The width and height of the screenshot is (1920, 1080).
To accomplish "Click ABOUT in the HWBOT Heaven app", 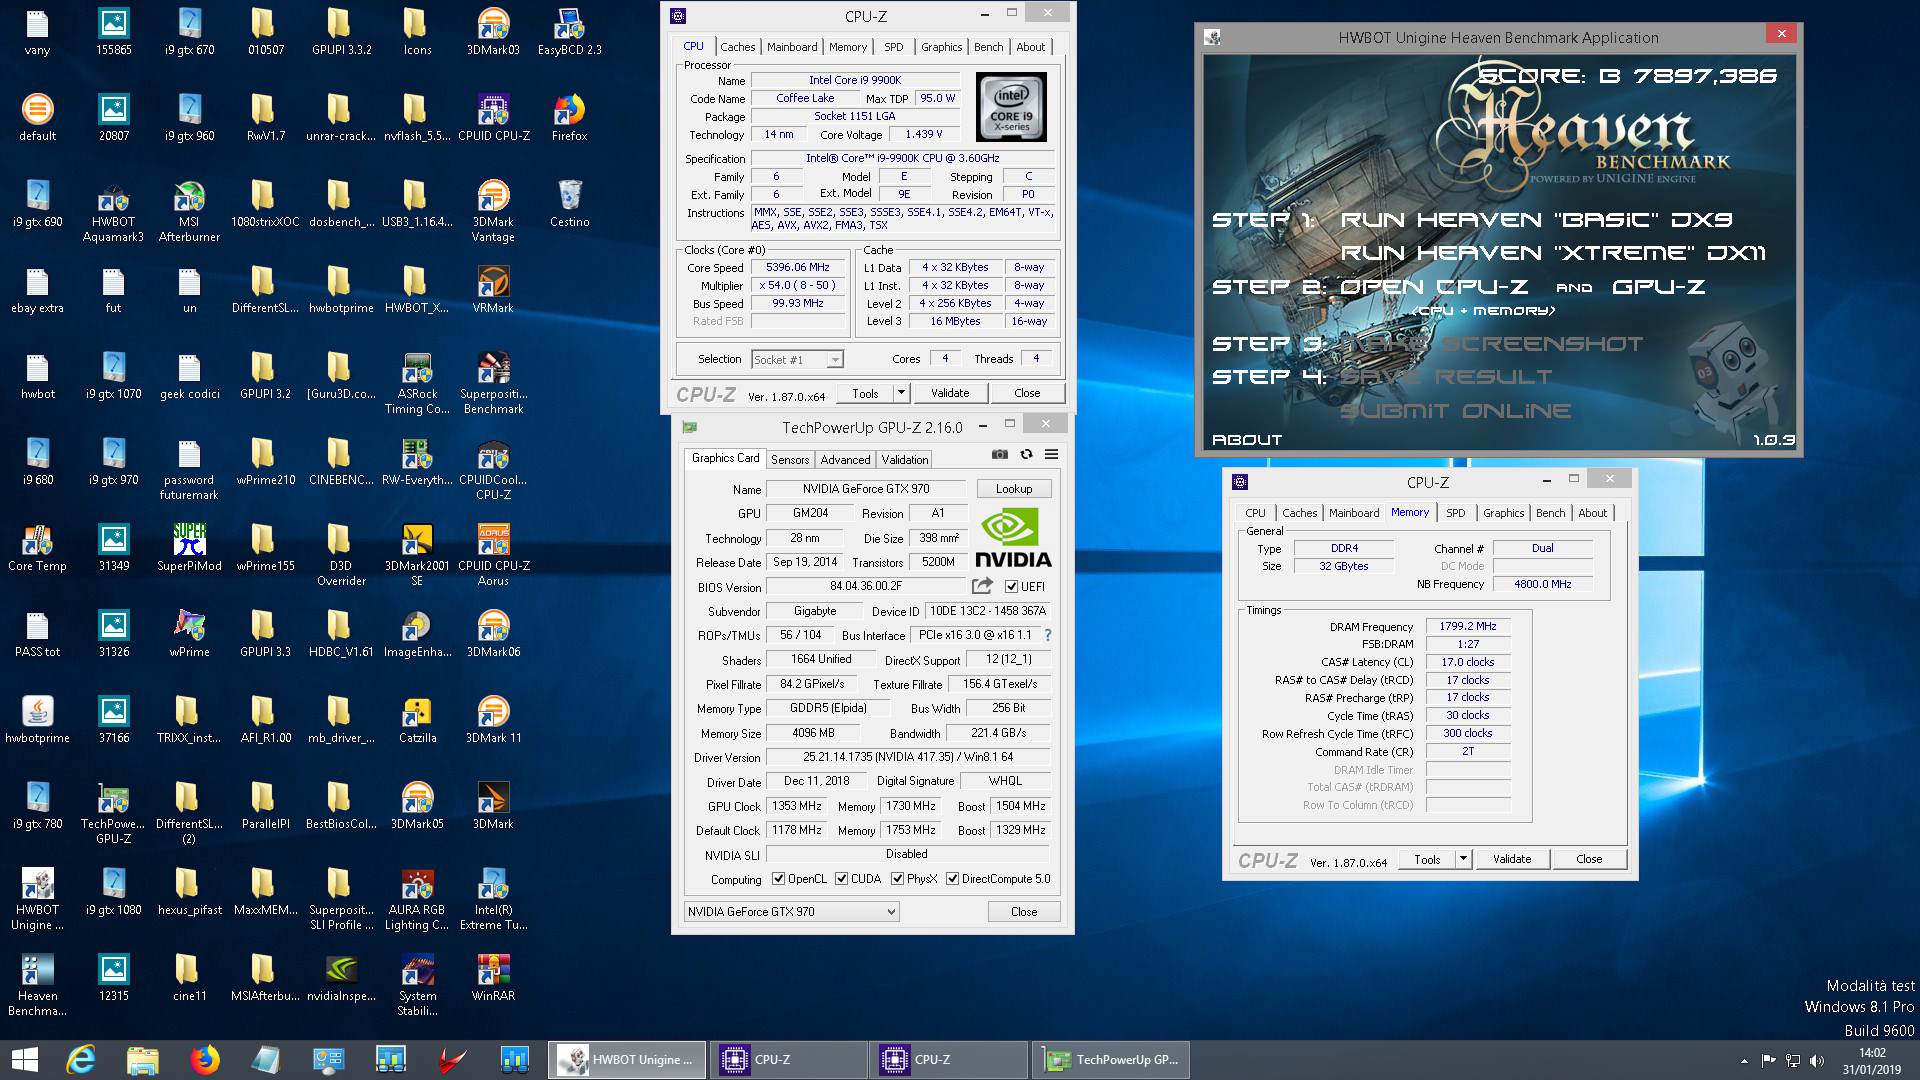I will pyautogui.click(x=1247, y=439).
